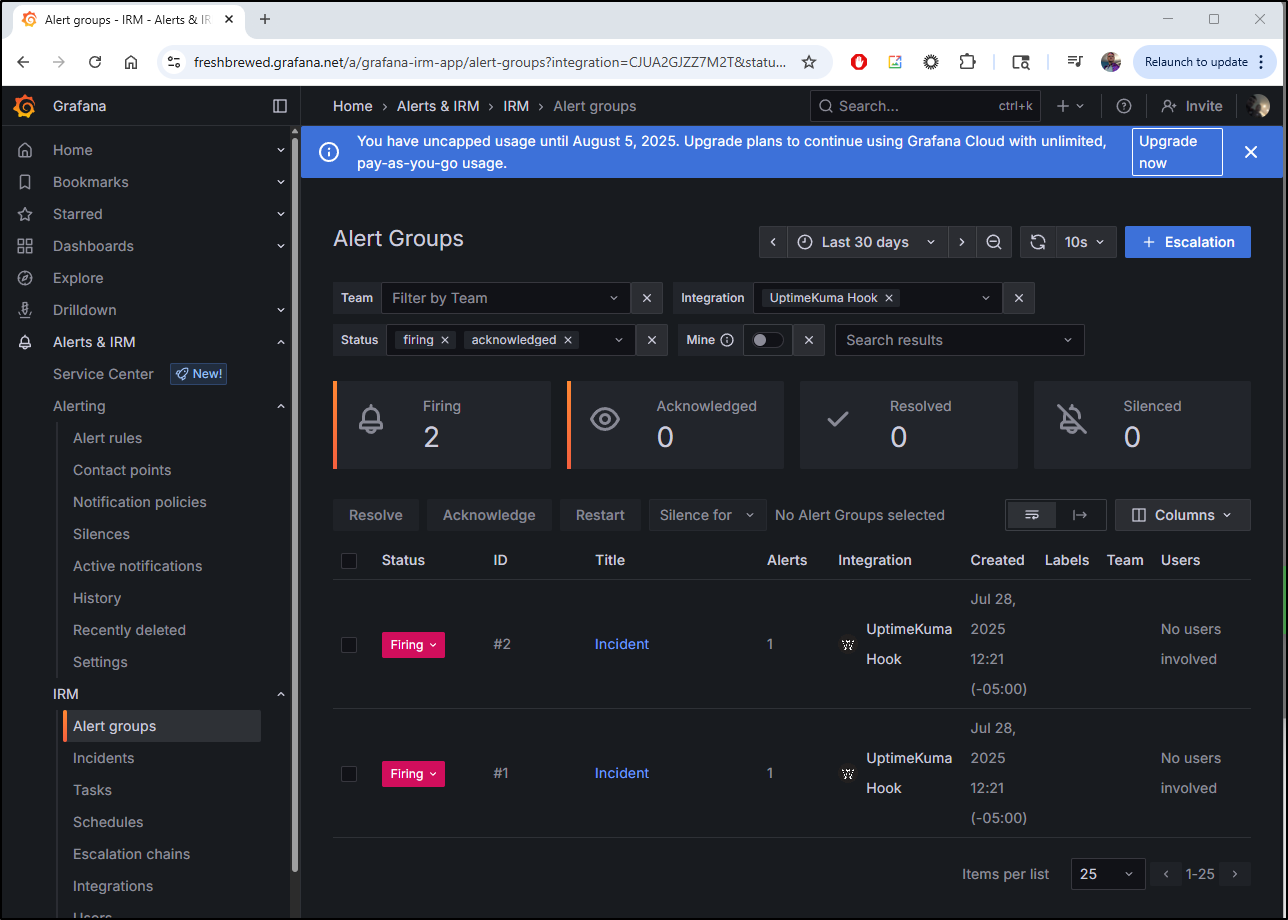Image resolution: width=1288 pixels, height=920 pixels.
Task: Click the Upgrade now button
Action: (x=1176, y=152)
